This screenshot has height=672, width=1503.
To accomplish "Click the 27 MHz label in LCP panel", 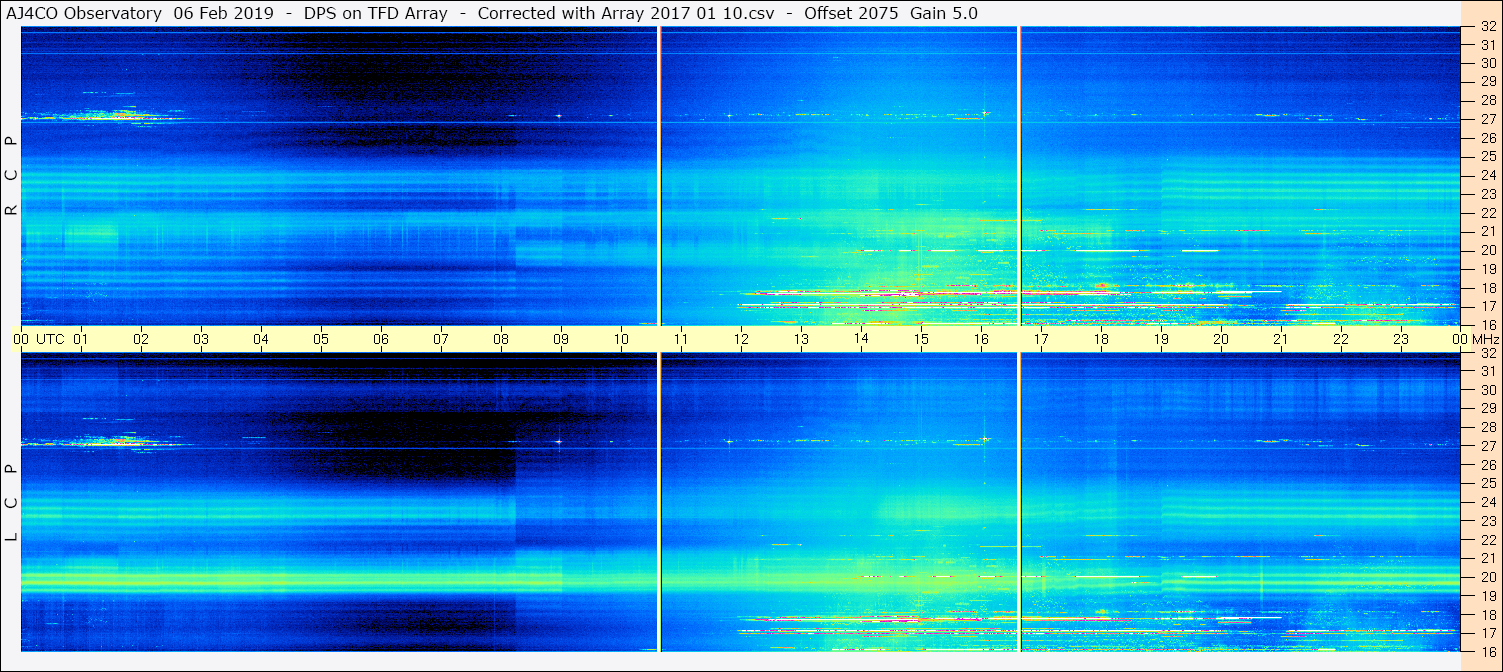I will (x=1487, y=446).
